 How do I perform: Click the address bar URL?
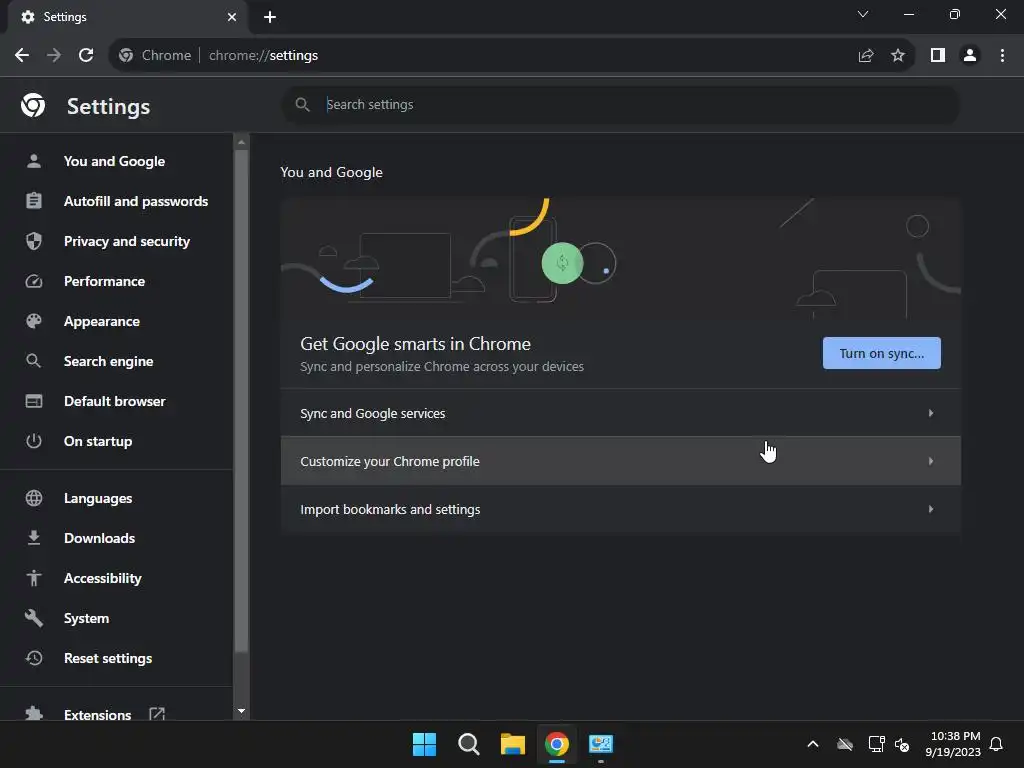[263, 56]
